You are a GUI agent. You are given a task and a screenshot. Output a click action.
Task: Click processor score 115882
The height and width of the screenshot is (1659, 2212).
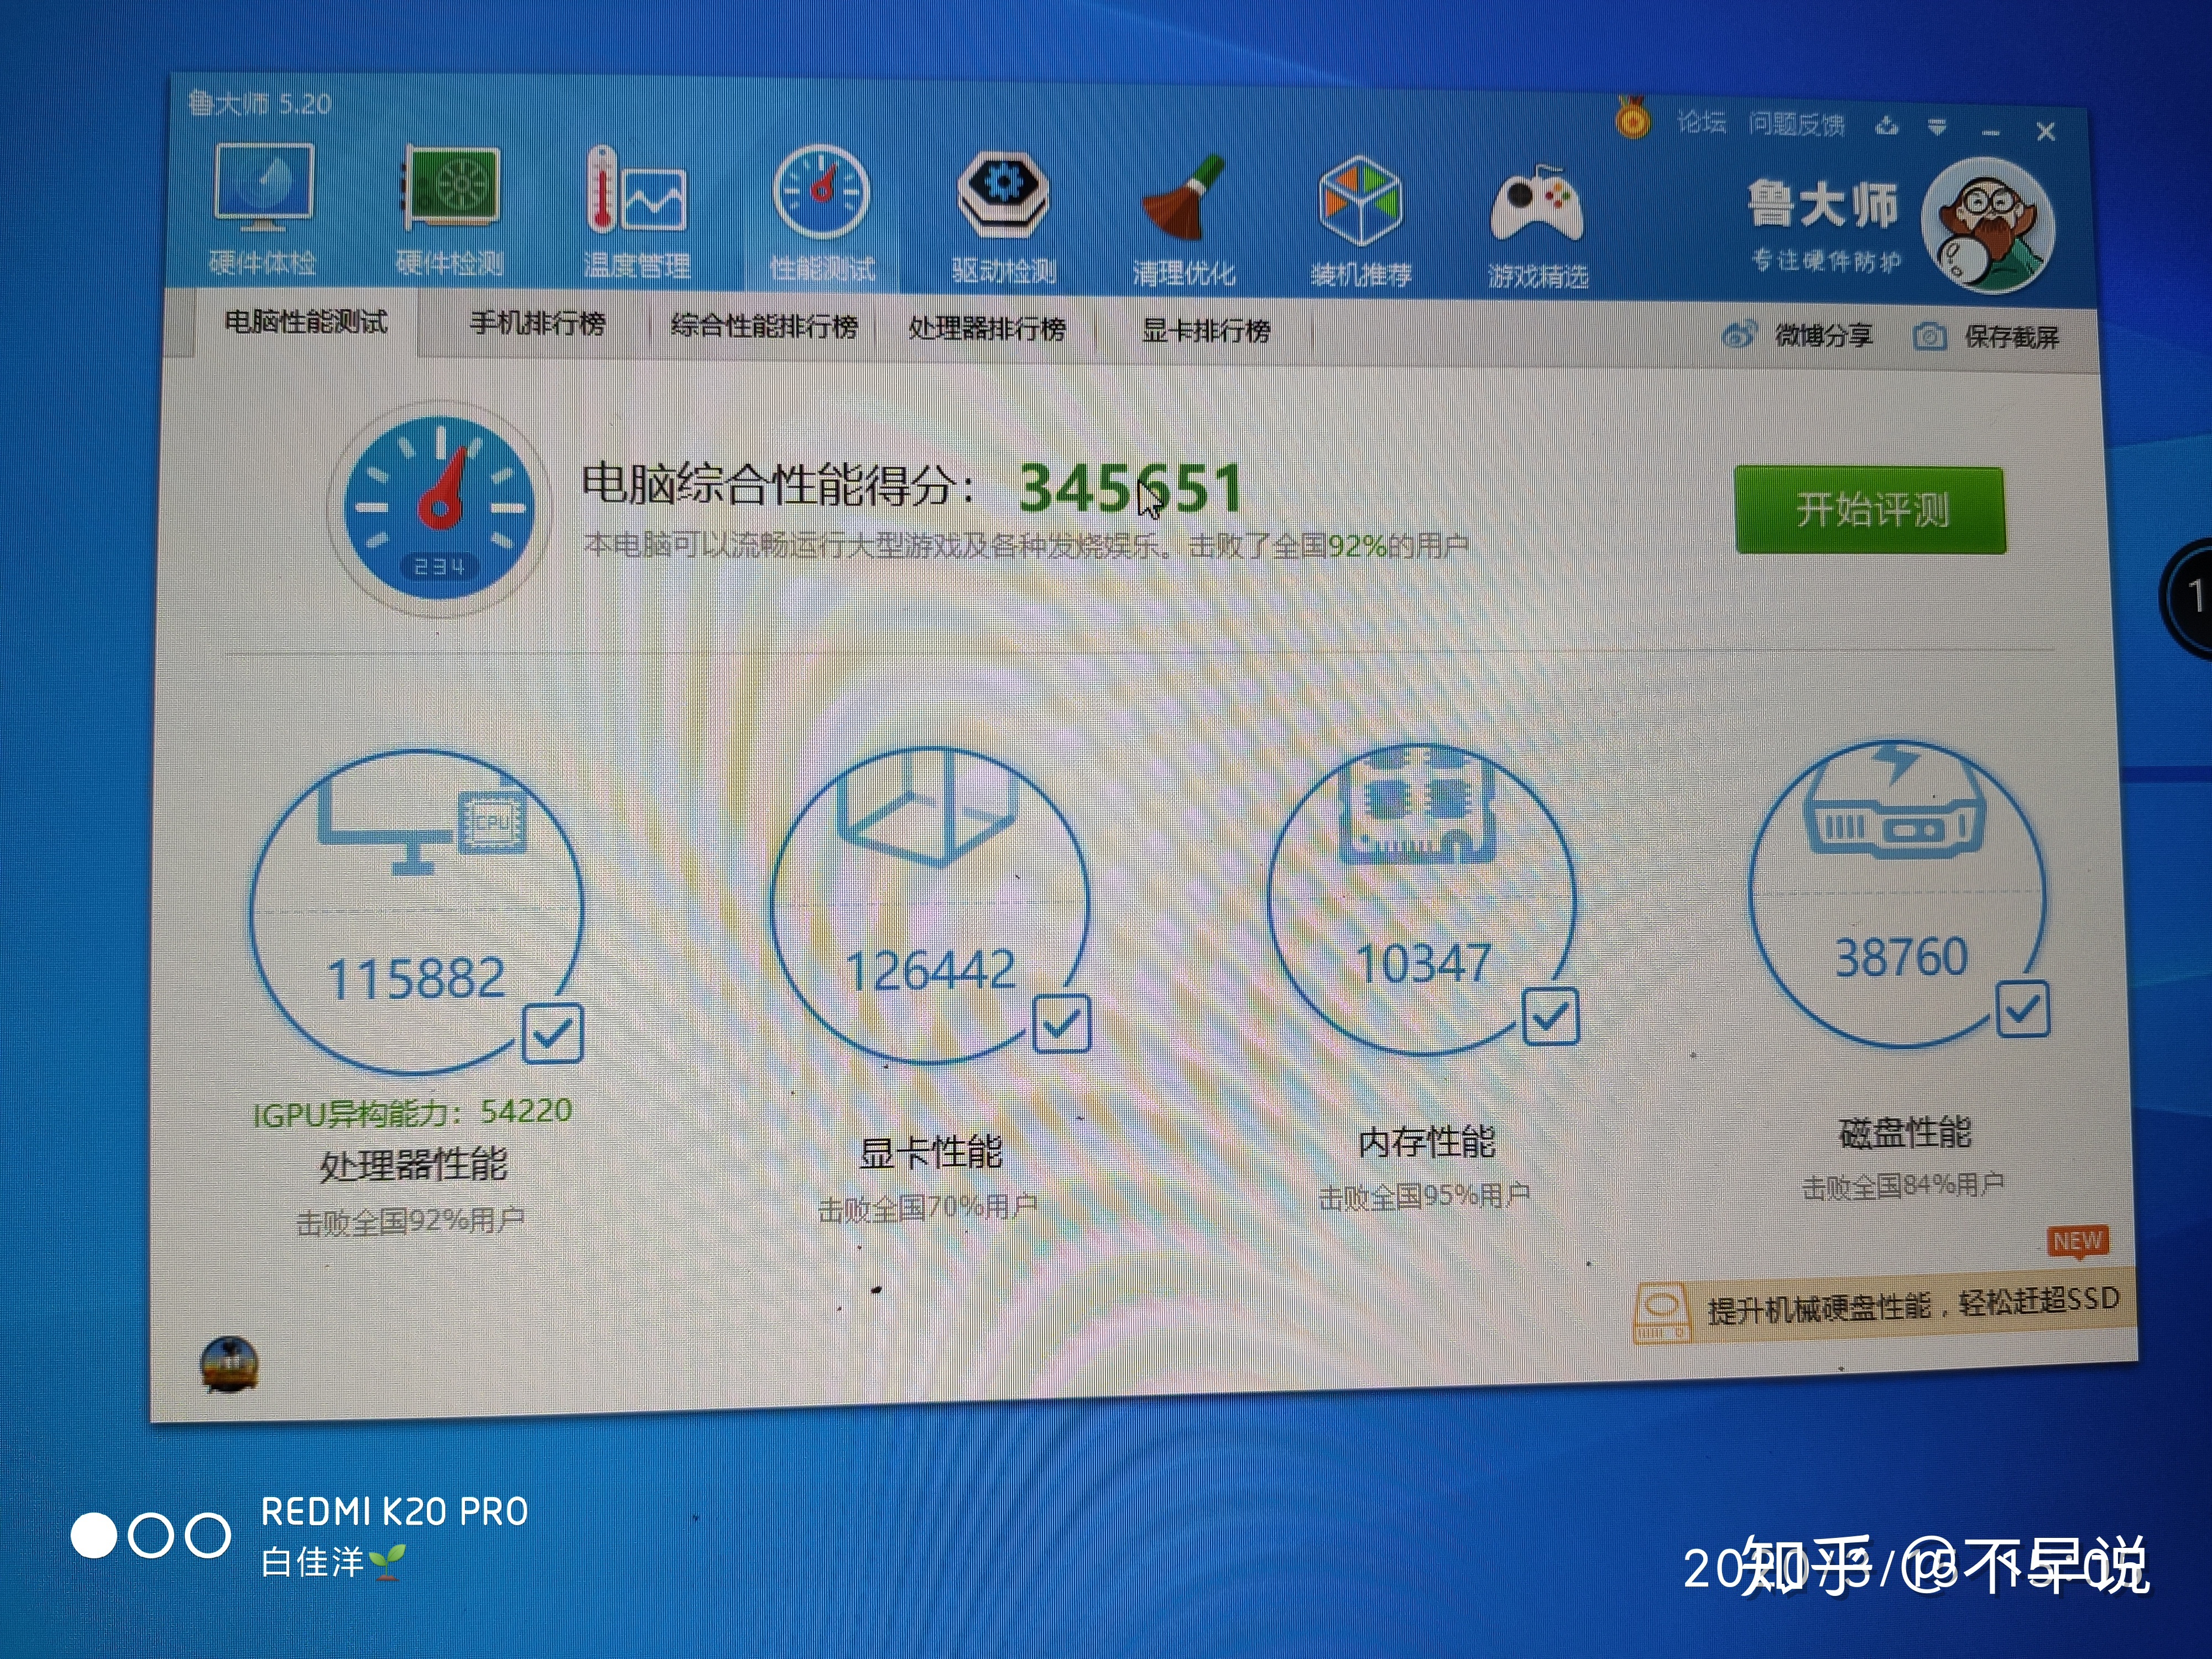[415, 978]
